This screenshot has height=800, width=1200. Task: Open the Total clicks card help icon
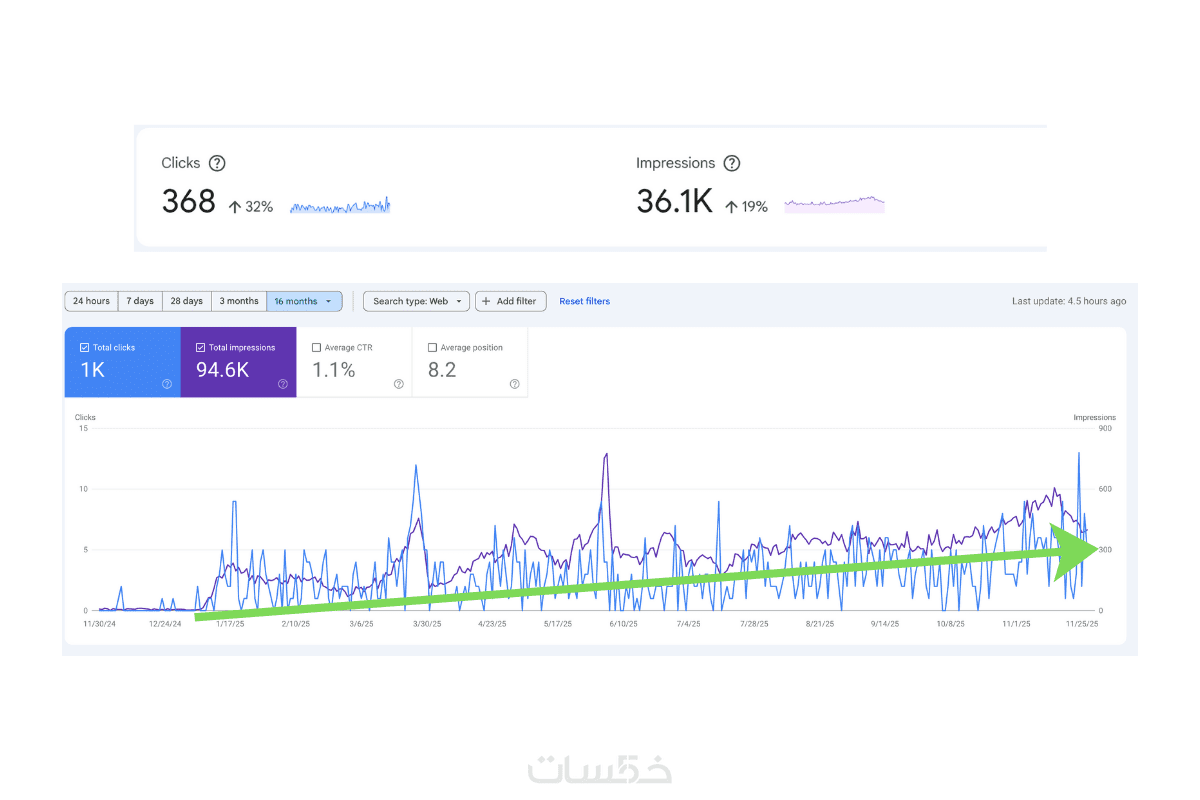tap(167, 383)
